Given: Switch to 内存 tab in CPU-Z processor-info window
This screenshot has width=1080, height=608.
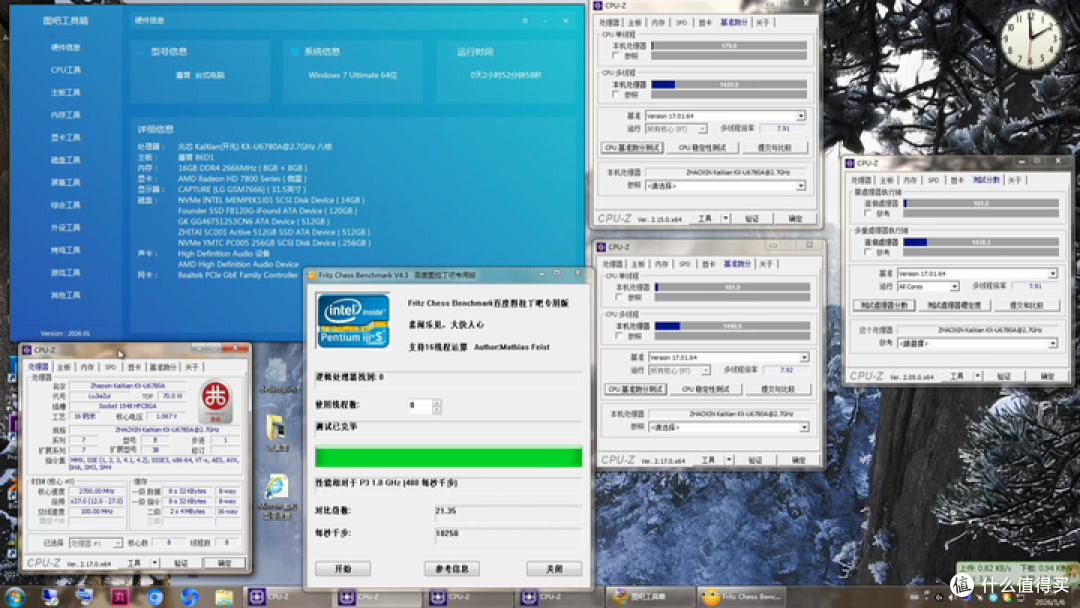Looking at the screenshot, I should pos(87,367).
